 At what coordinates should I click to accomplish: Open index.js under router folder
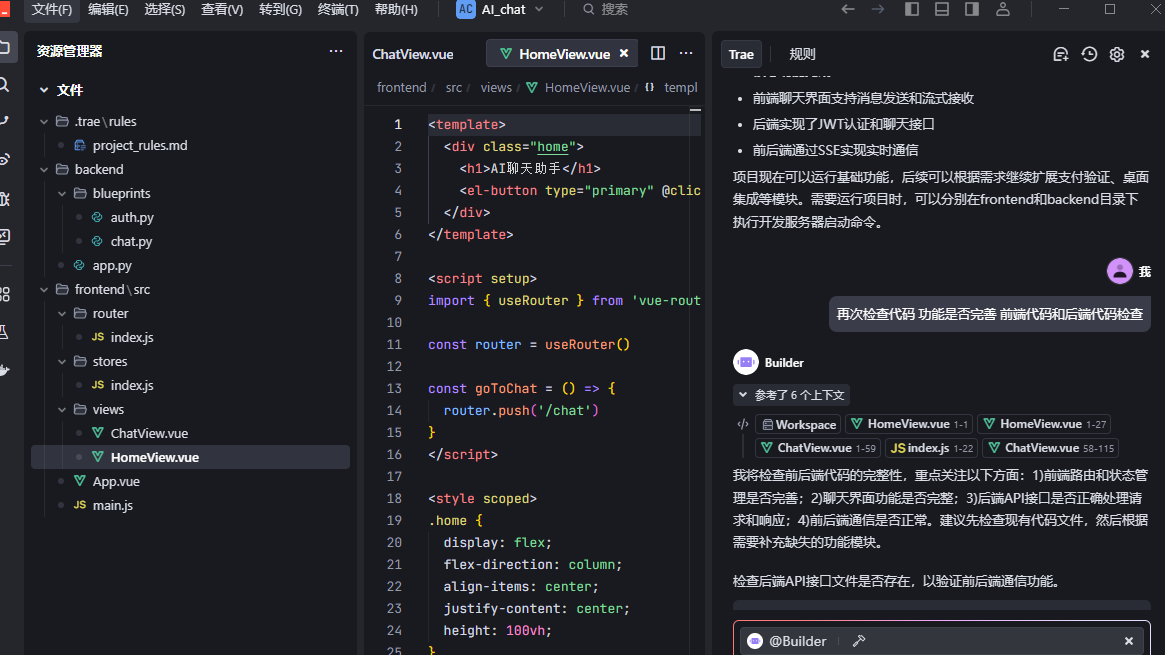[132, 337]
